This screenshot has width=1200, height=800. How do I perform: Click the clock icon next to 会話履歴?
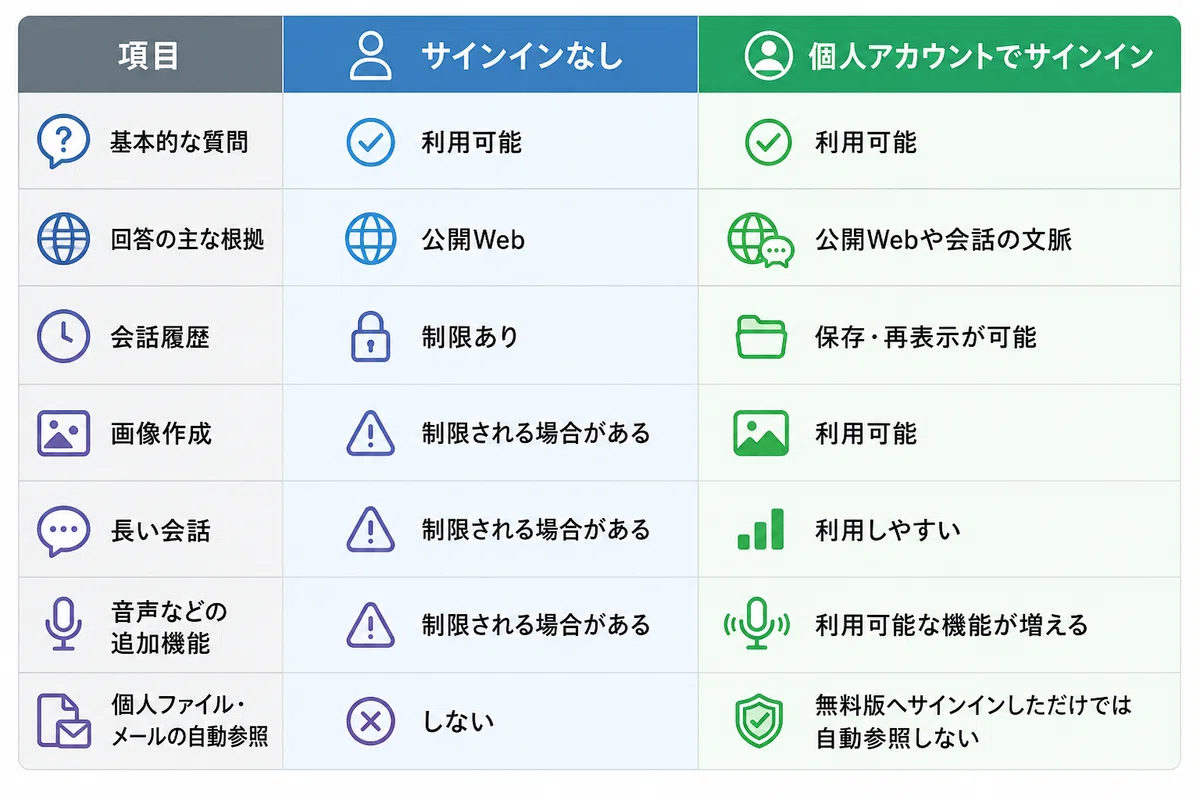tap(62, 336)
